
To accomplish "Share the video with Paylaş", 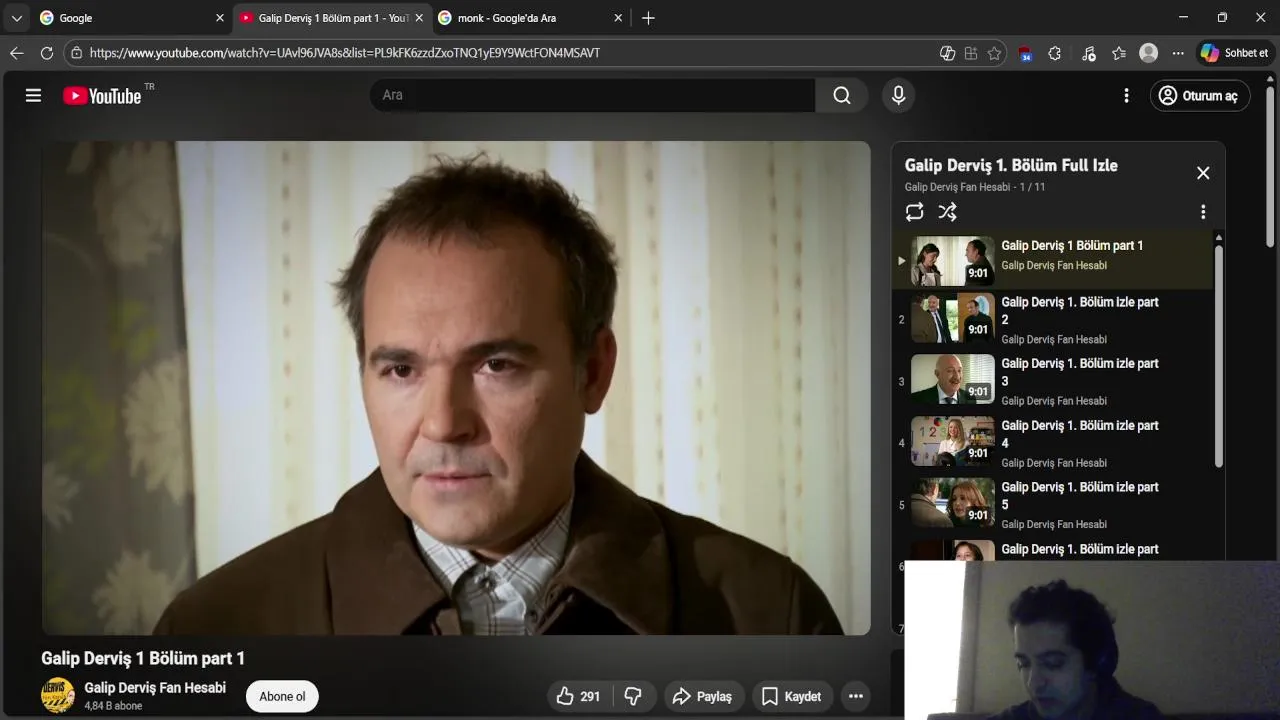I will pyautogui.click(x=702, y=696).
